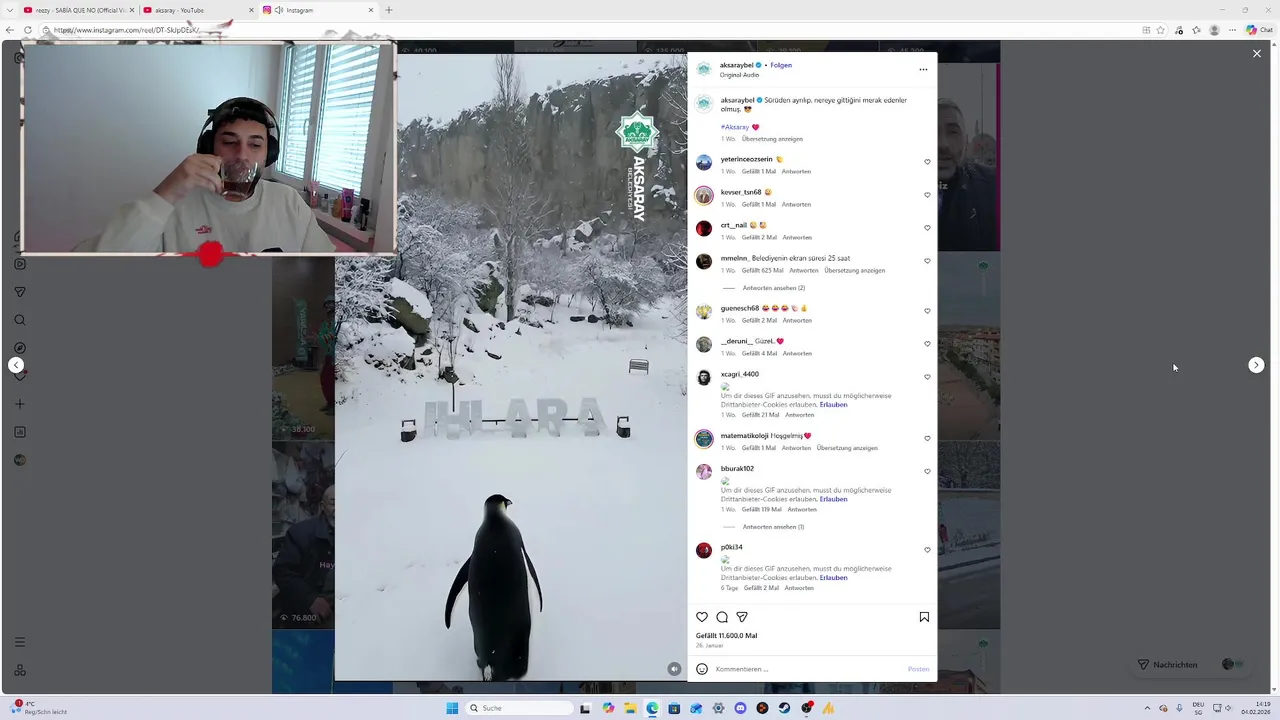1280x720 pixels.
Task: Click Übersetzung anzeigen under the caption
Action: pyautogui.click(x=772, y=139)
